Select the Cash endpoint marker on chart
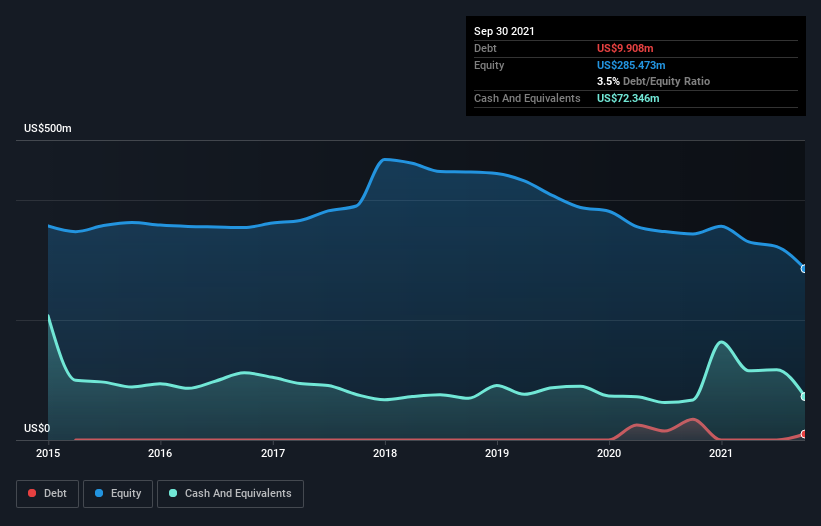 (804, 396)
